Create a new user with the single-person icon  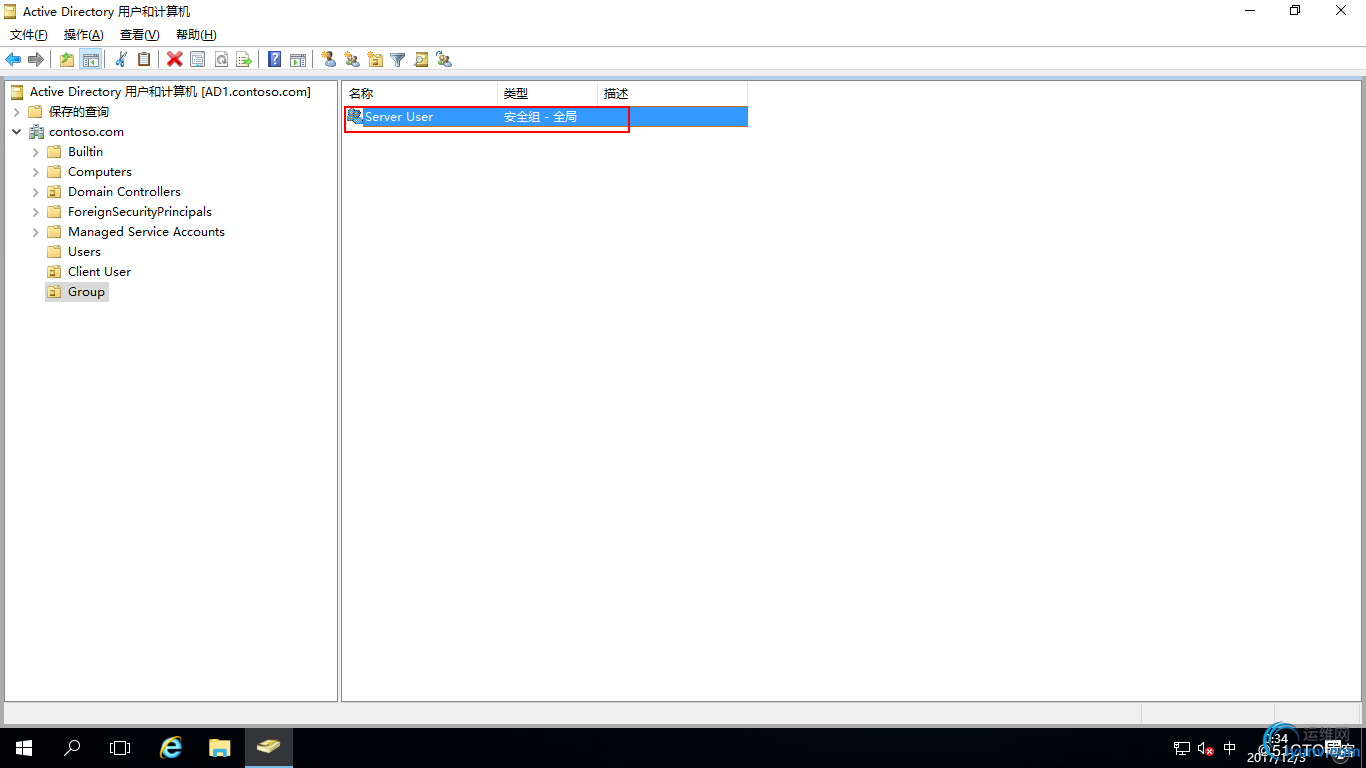click(329, 60)
